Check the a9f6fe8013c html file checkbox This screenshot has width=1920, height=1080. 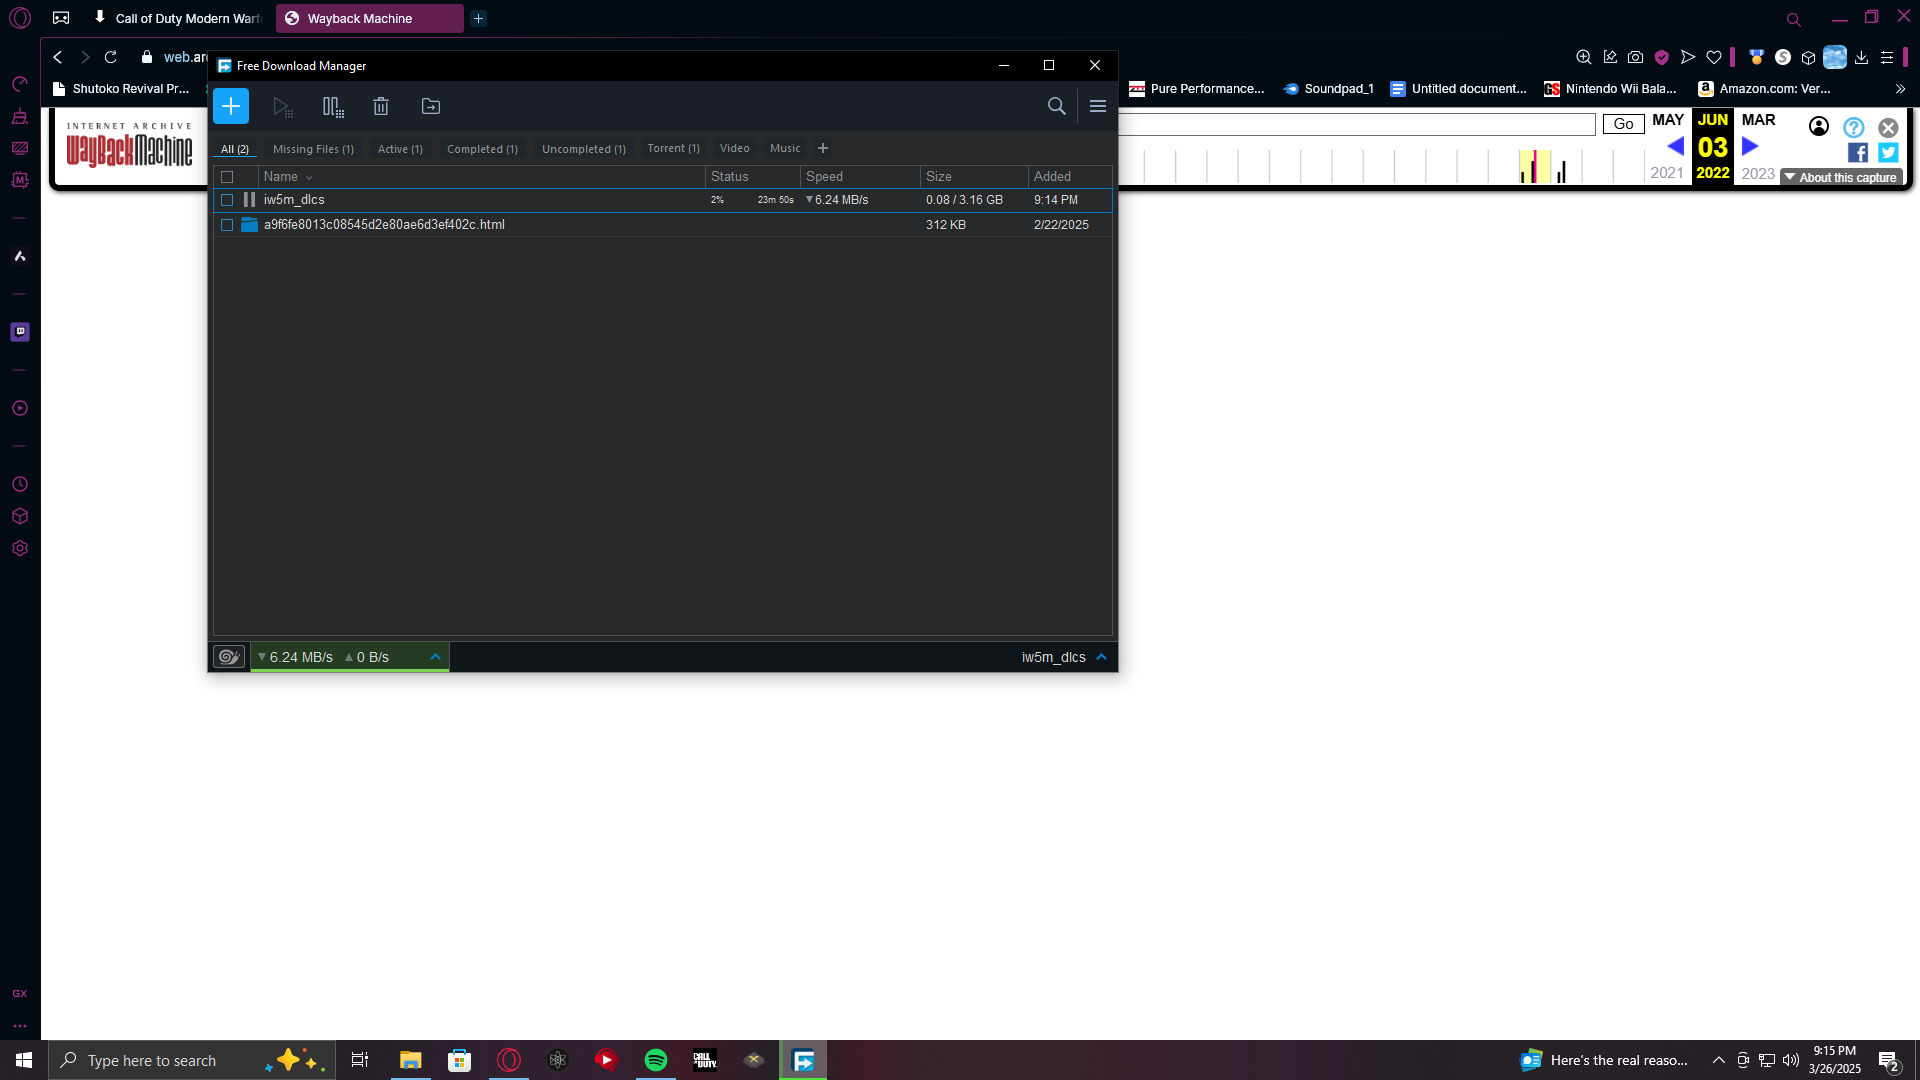pyautogui.click(x=227, y=225)
